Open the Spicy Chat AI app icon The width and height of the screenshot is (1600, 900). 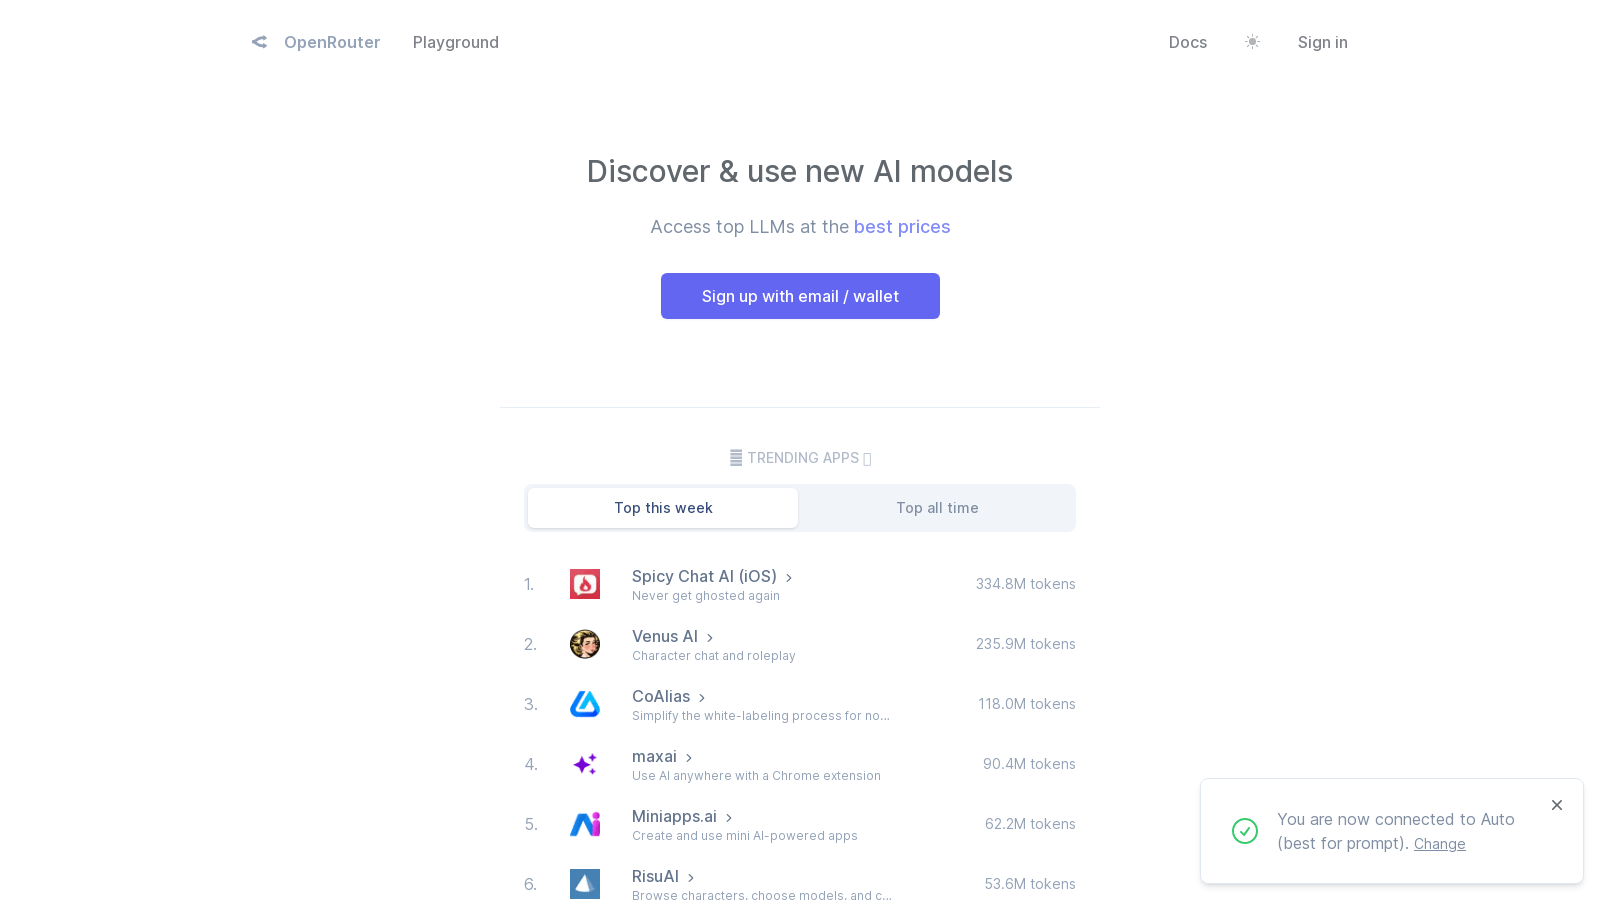(585, 584)
